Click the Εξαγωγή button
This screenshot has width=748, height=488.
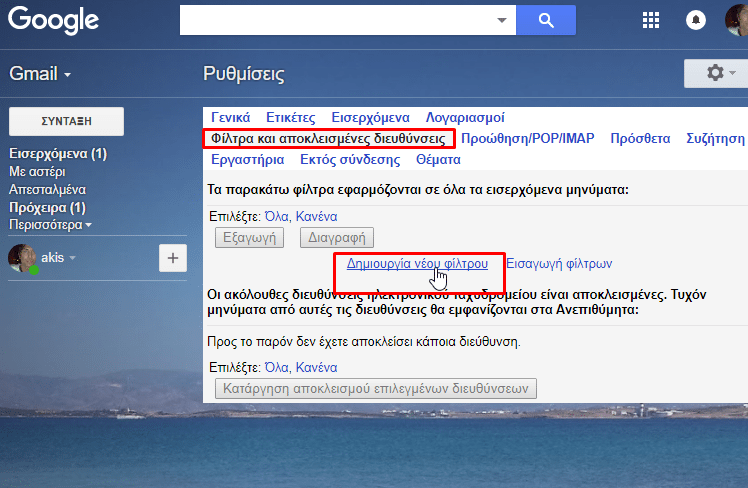tap(249, 238)
